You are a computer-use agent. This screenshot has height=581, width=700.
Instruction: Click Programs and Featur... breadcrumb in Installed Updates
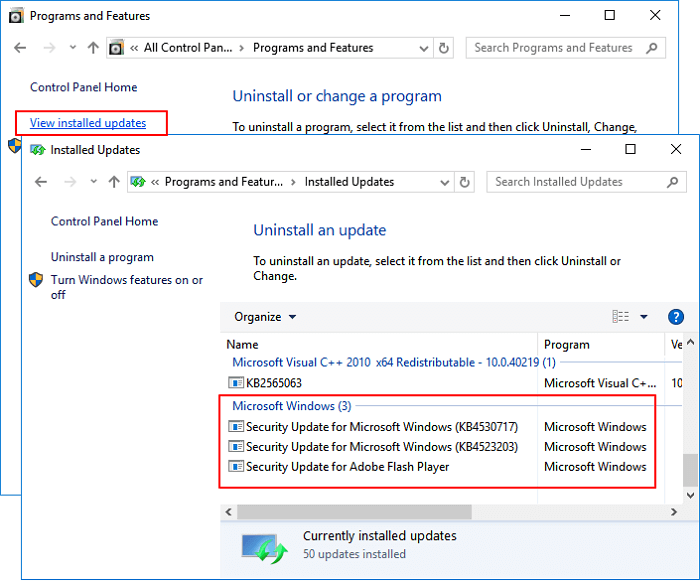[224, 182]
